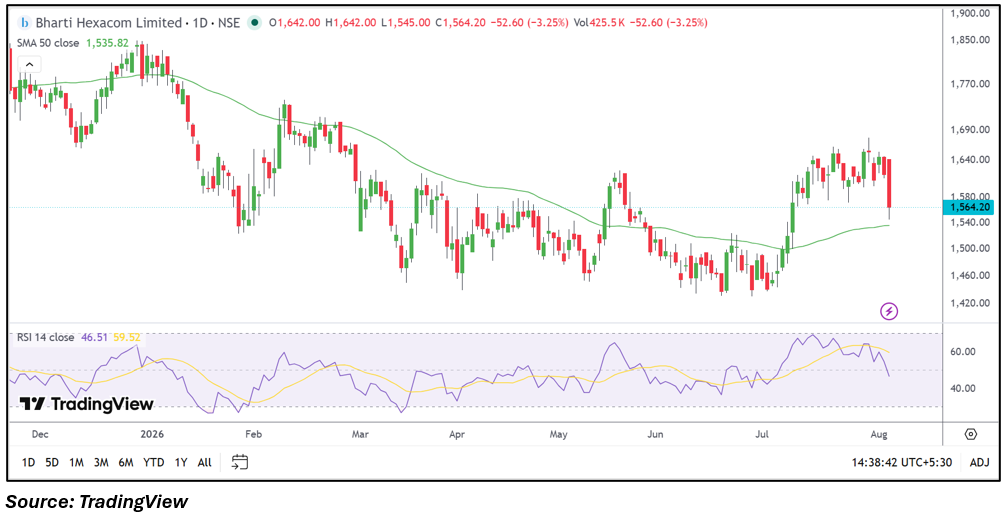Select the 5D time range

tap(52, 462)
